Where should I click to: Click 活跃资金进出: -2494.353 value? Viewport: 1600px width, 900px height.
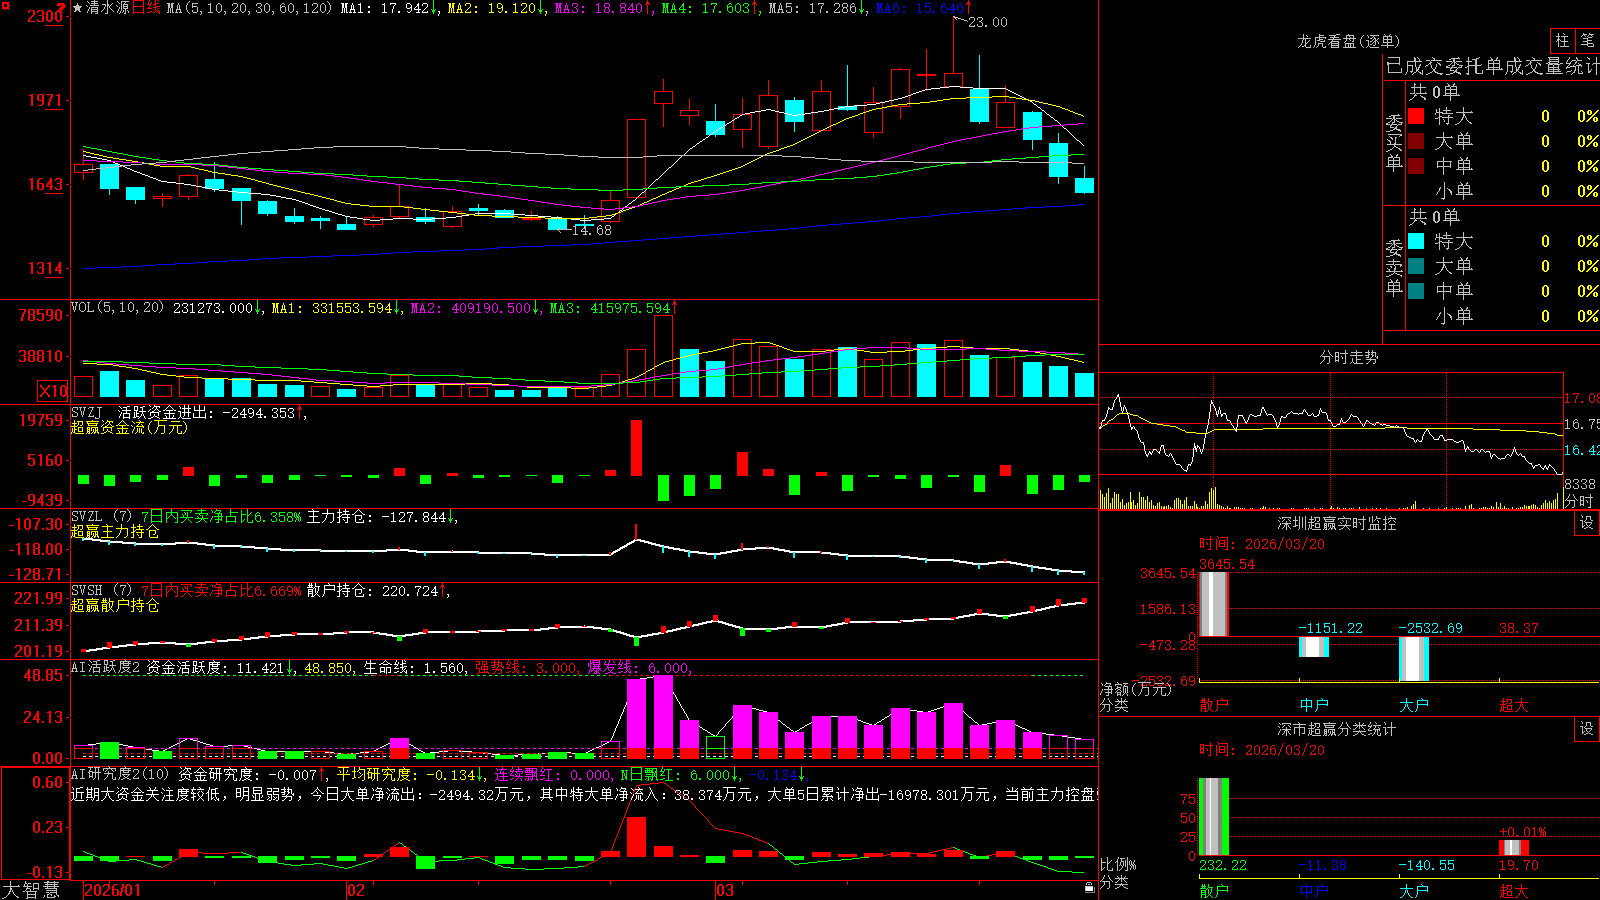[x=212, y=412]
